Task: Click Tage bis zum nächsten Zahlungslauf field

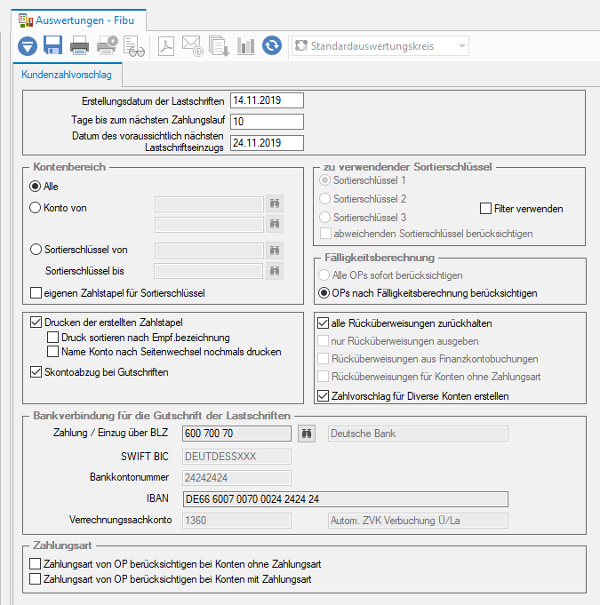Action: pos(267,122)
